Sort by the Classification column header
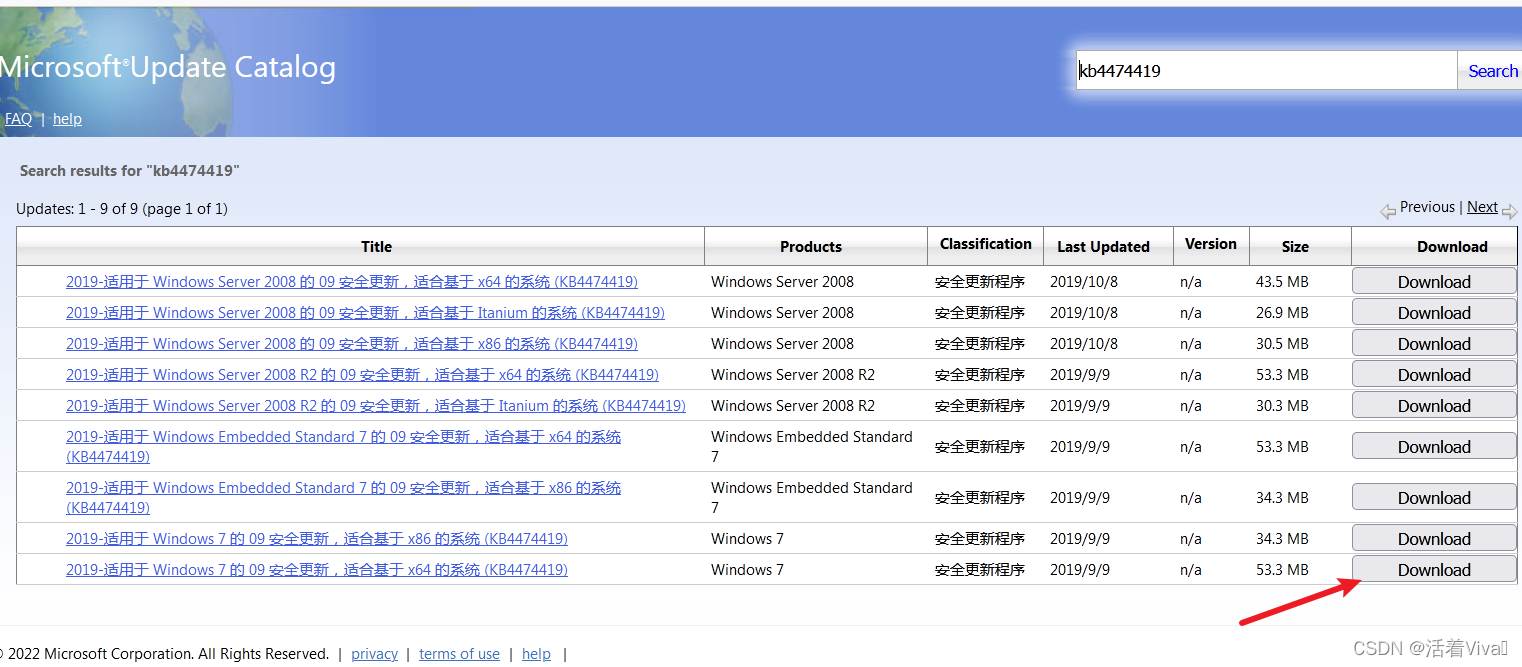The width and height of the screenshot is (1522, 667). click(986, 244)
